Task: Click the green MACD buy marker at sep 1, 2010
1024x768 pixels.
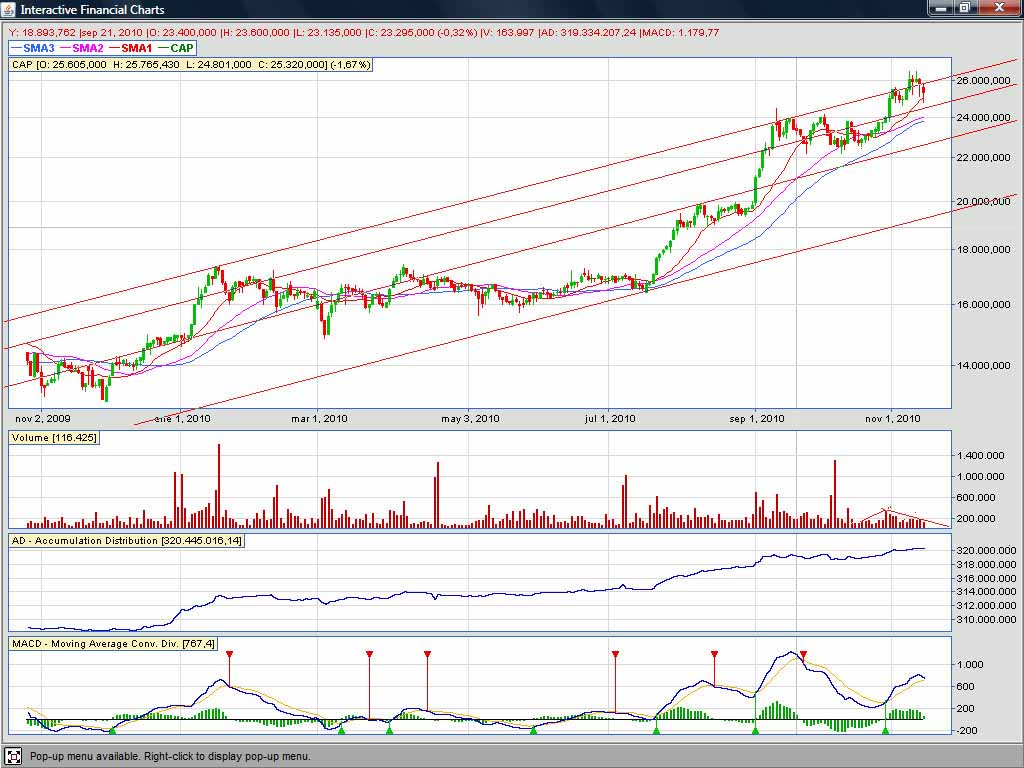Action: (x=756, y=730)
